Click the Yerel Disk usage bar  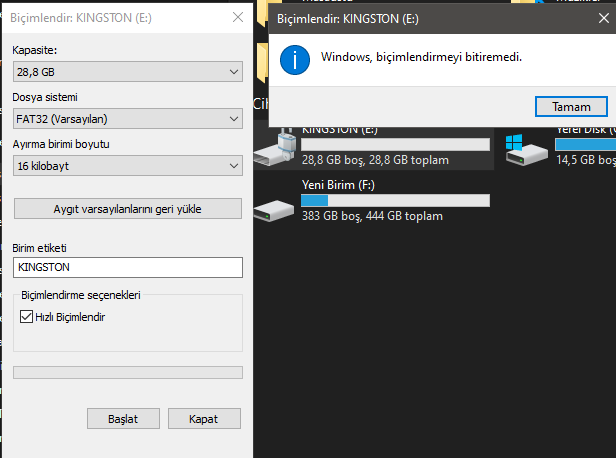pyautogui.click(x=585, y=144)
